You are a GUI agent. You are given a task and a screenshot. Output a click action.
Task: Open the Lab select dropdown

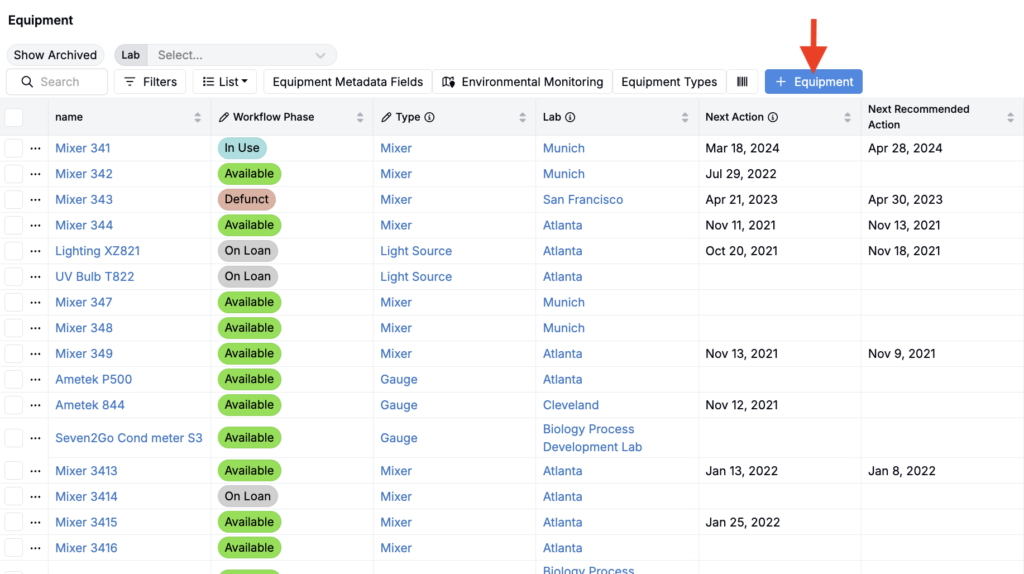pos(242,55)
